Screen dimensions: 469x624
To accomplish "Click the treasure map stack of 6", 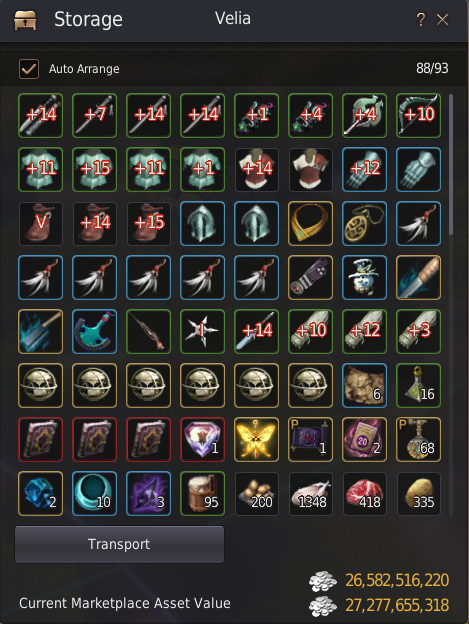I will click(364, 385).
